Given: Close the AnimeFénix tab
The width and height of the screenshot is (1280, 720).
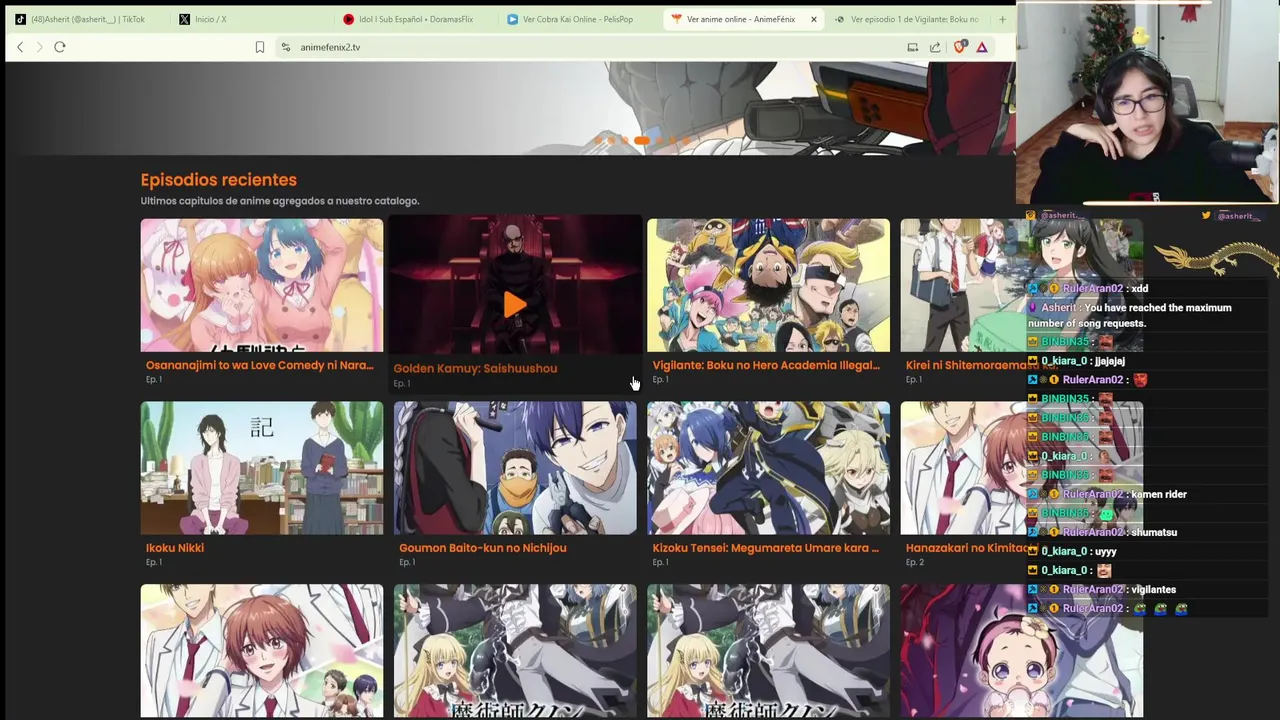Looking at the screenshot, I should coord(813,19).
